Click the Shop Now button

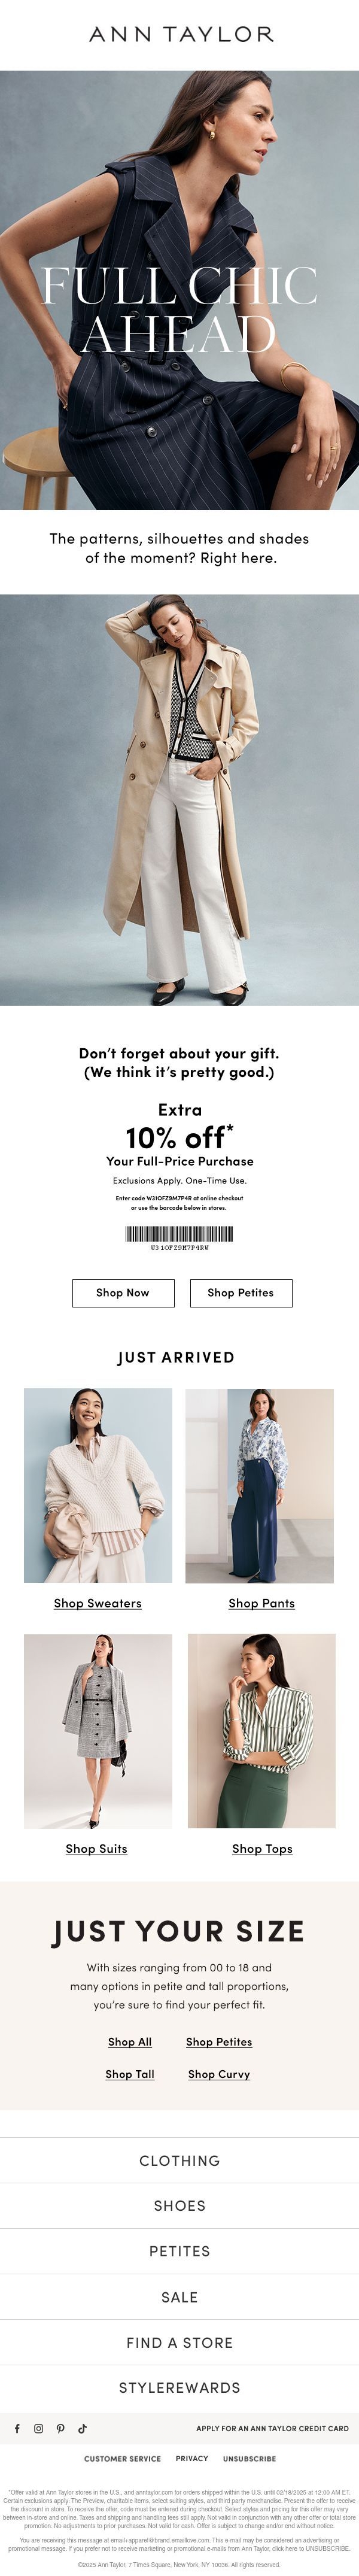point(122,1292)
